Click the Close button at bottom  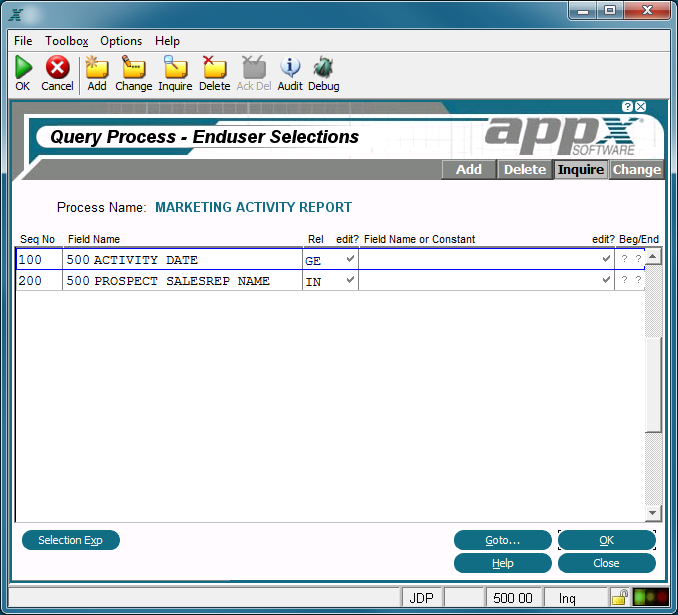[x=607, y=563]
